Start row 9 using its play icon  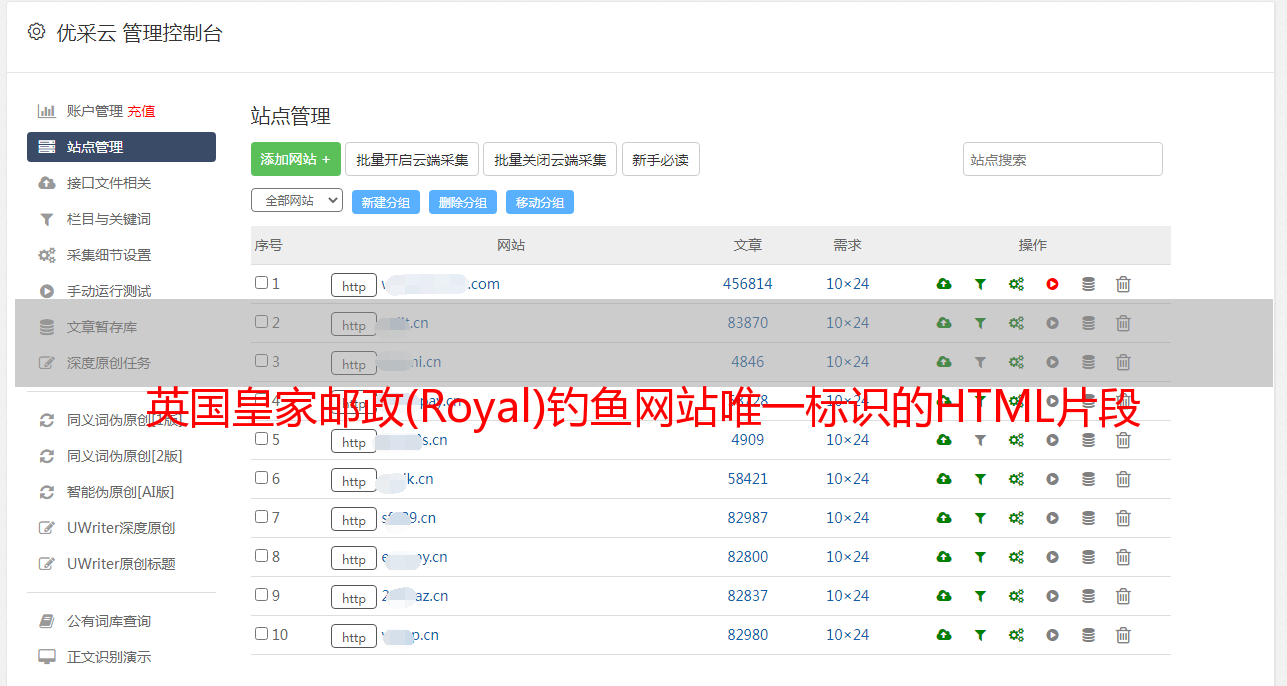pos(1052,596)
